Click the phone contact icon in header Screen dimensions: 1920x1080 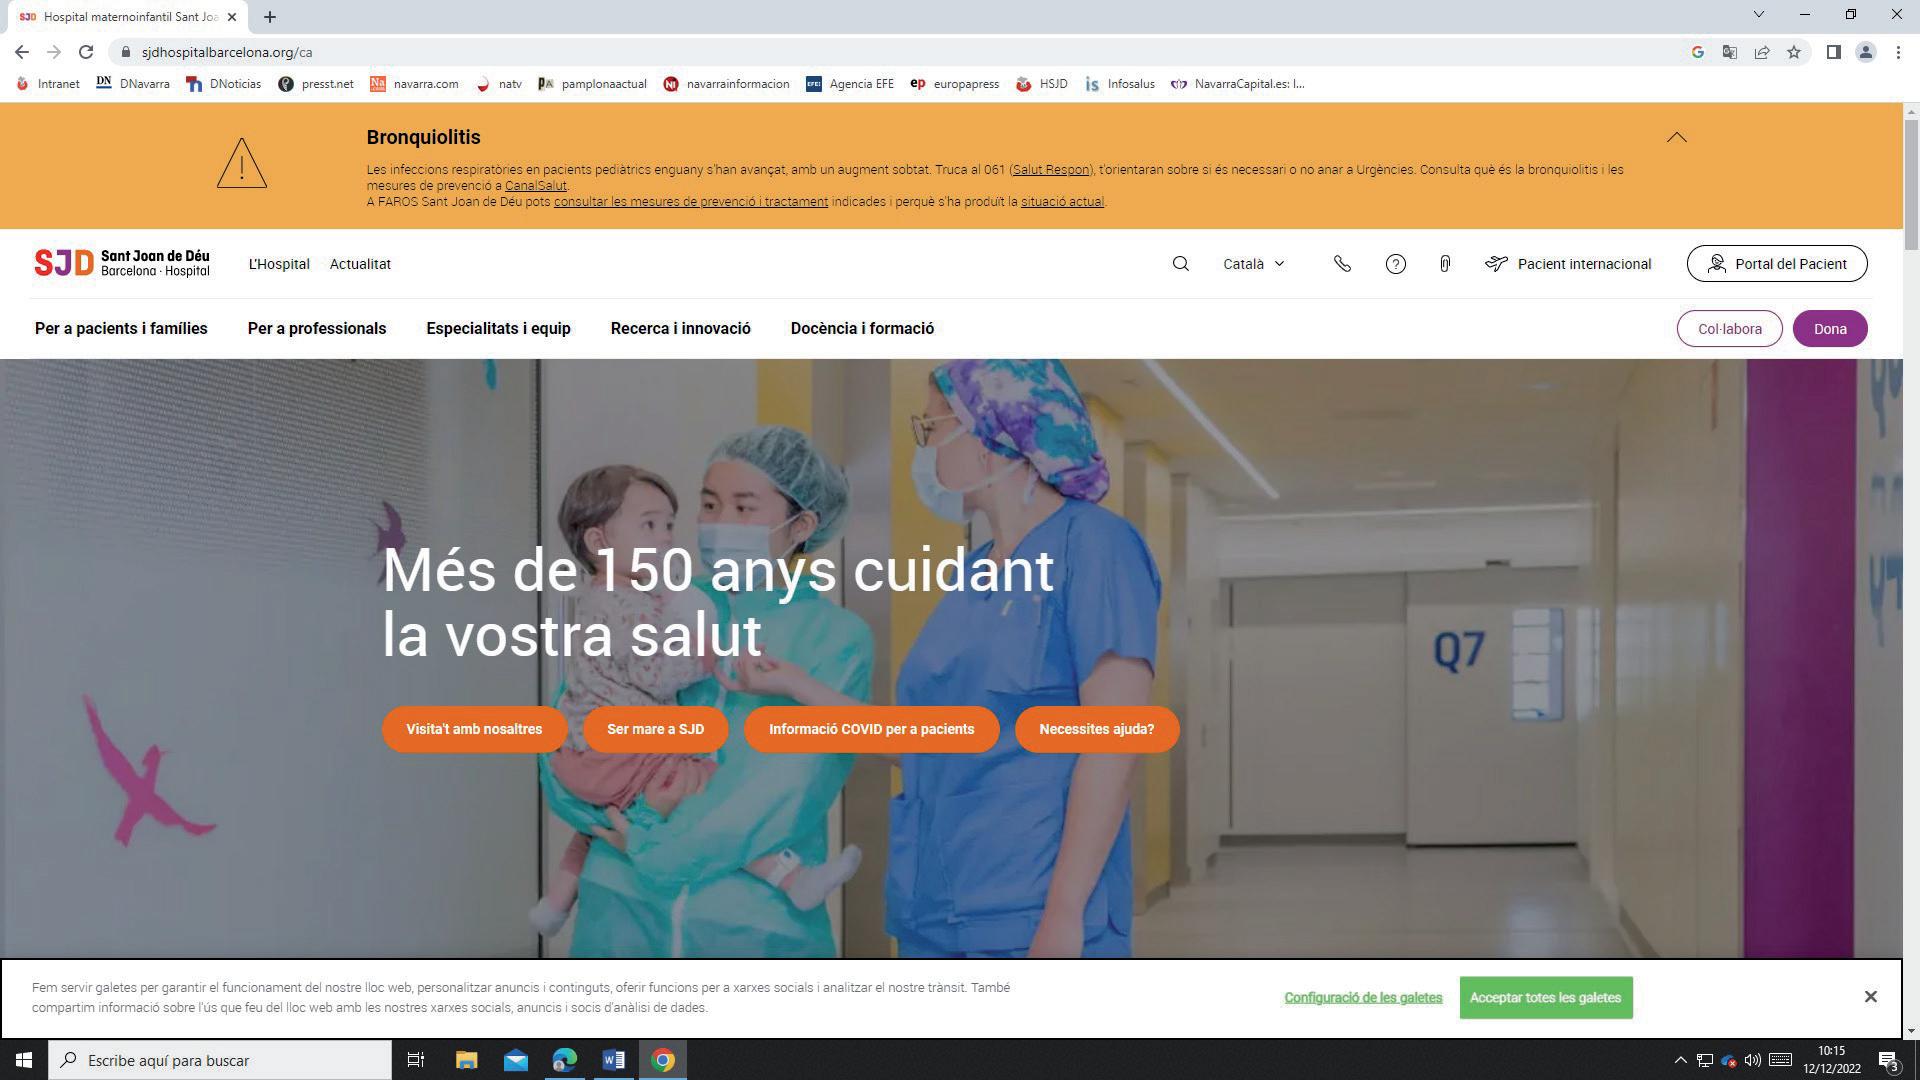(1342, 264)
